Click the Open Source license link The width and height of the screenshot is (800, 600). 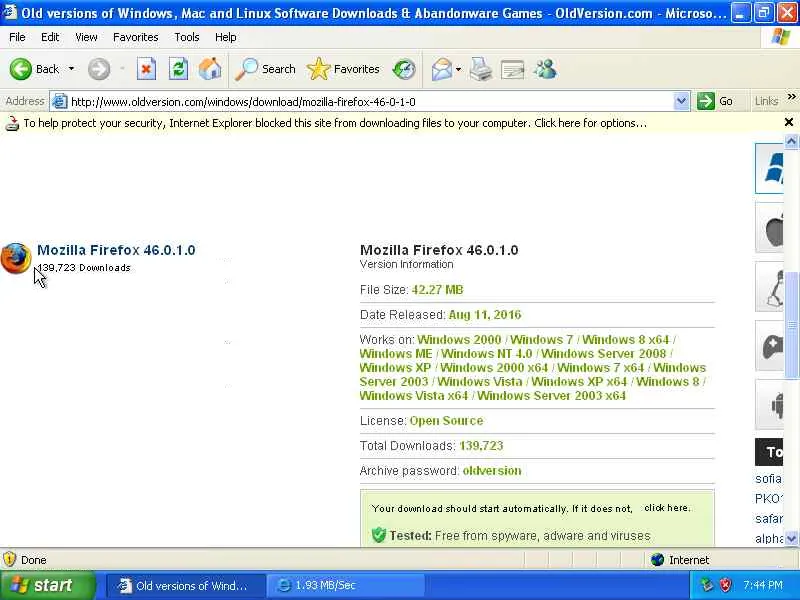[x=446, y=421]
